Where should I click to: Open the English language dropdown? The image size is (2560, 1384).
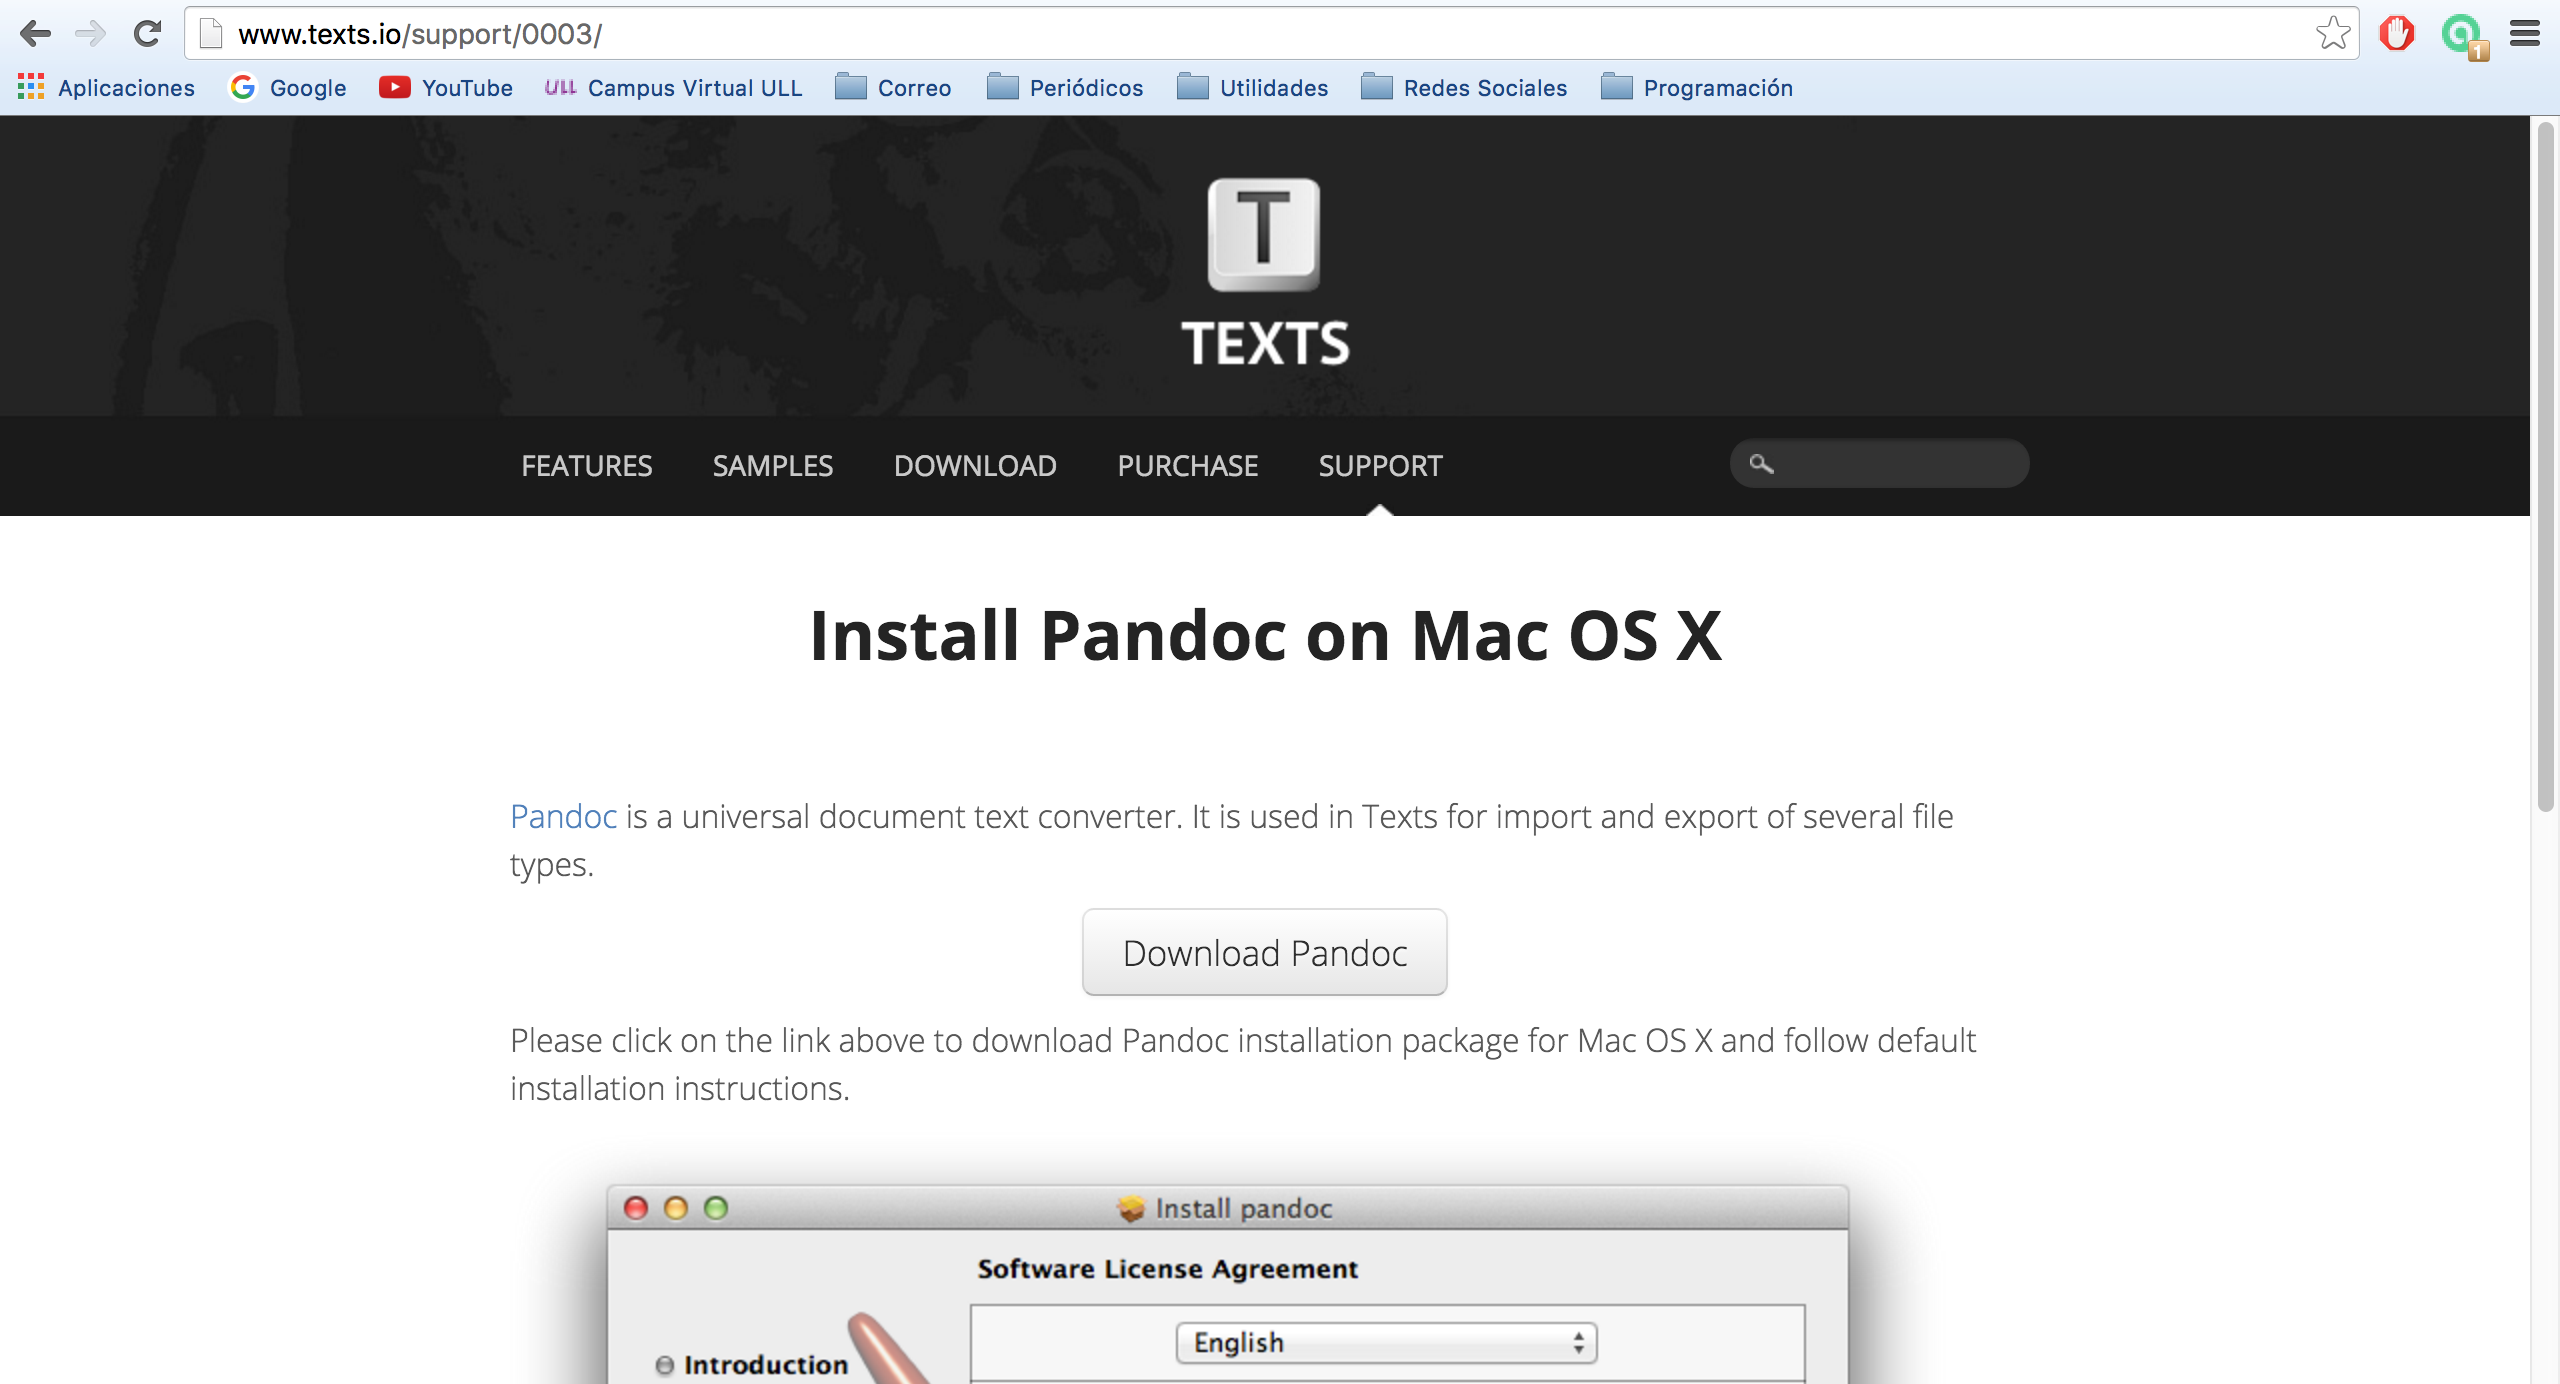point(1386,1342)
